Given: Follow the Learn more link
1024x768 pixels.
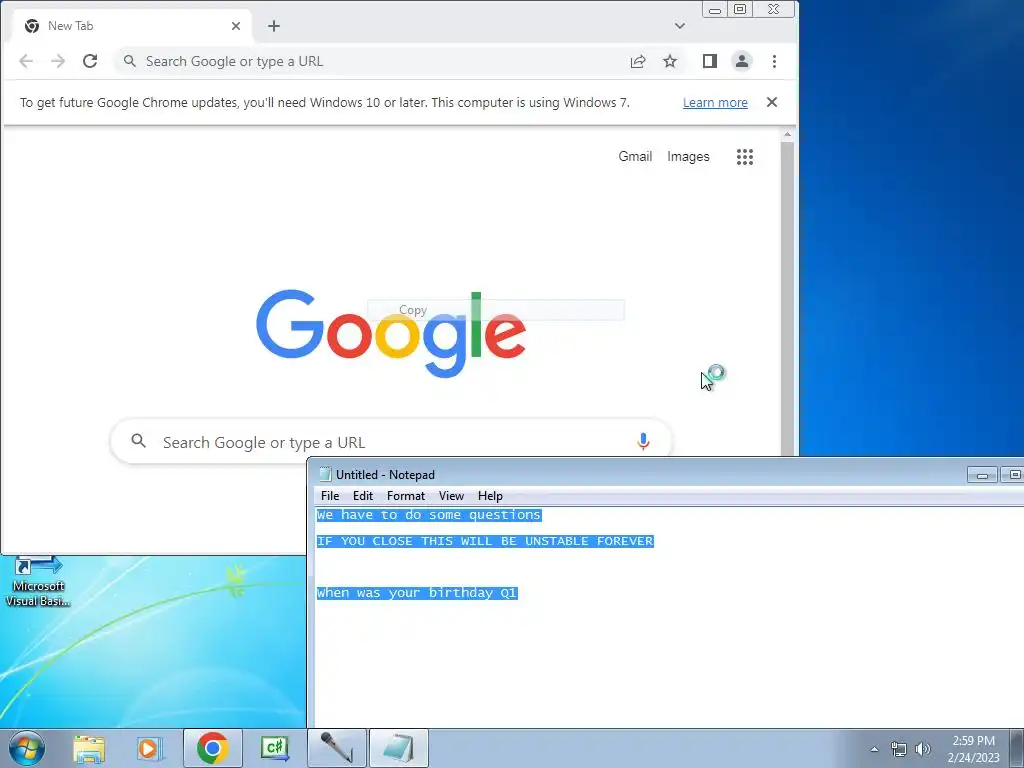Looking at the screenshot, I should coord(715,103).
